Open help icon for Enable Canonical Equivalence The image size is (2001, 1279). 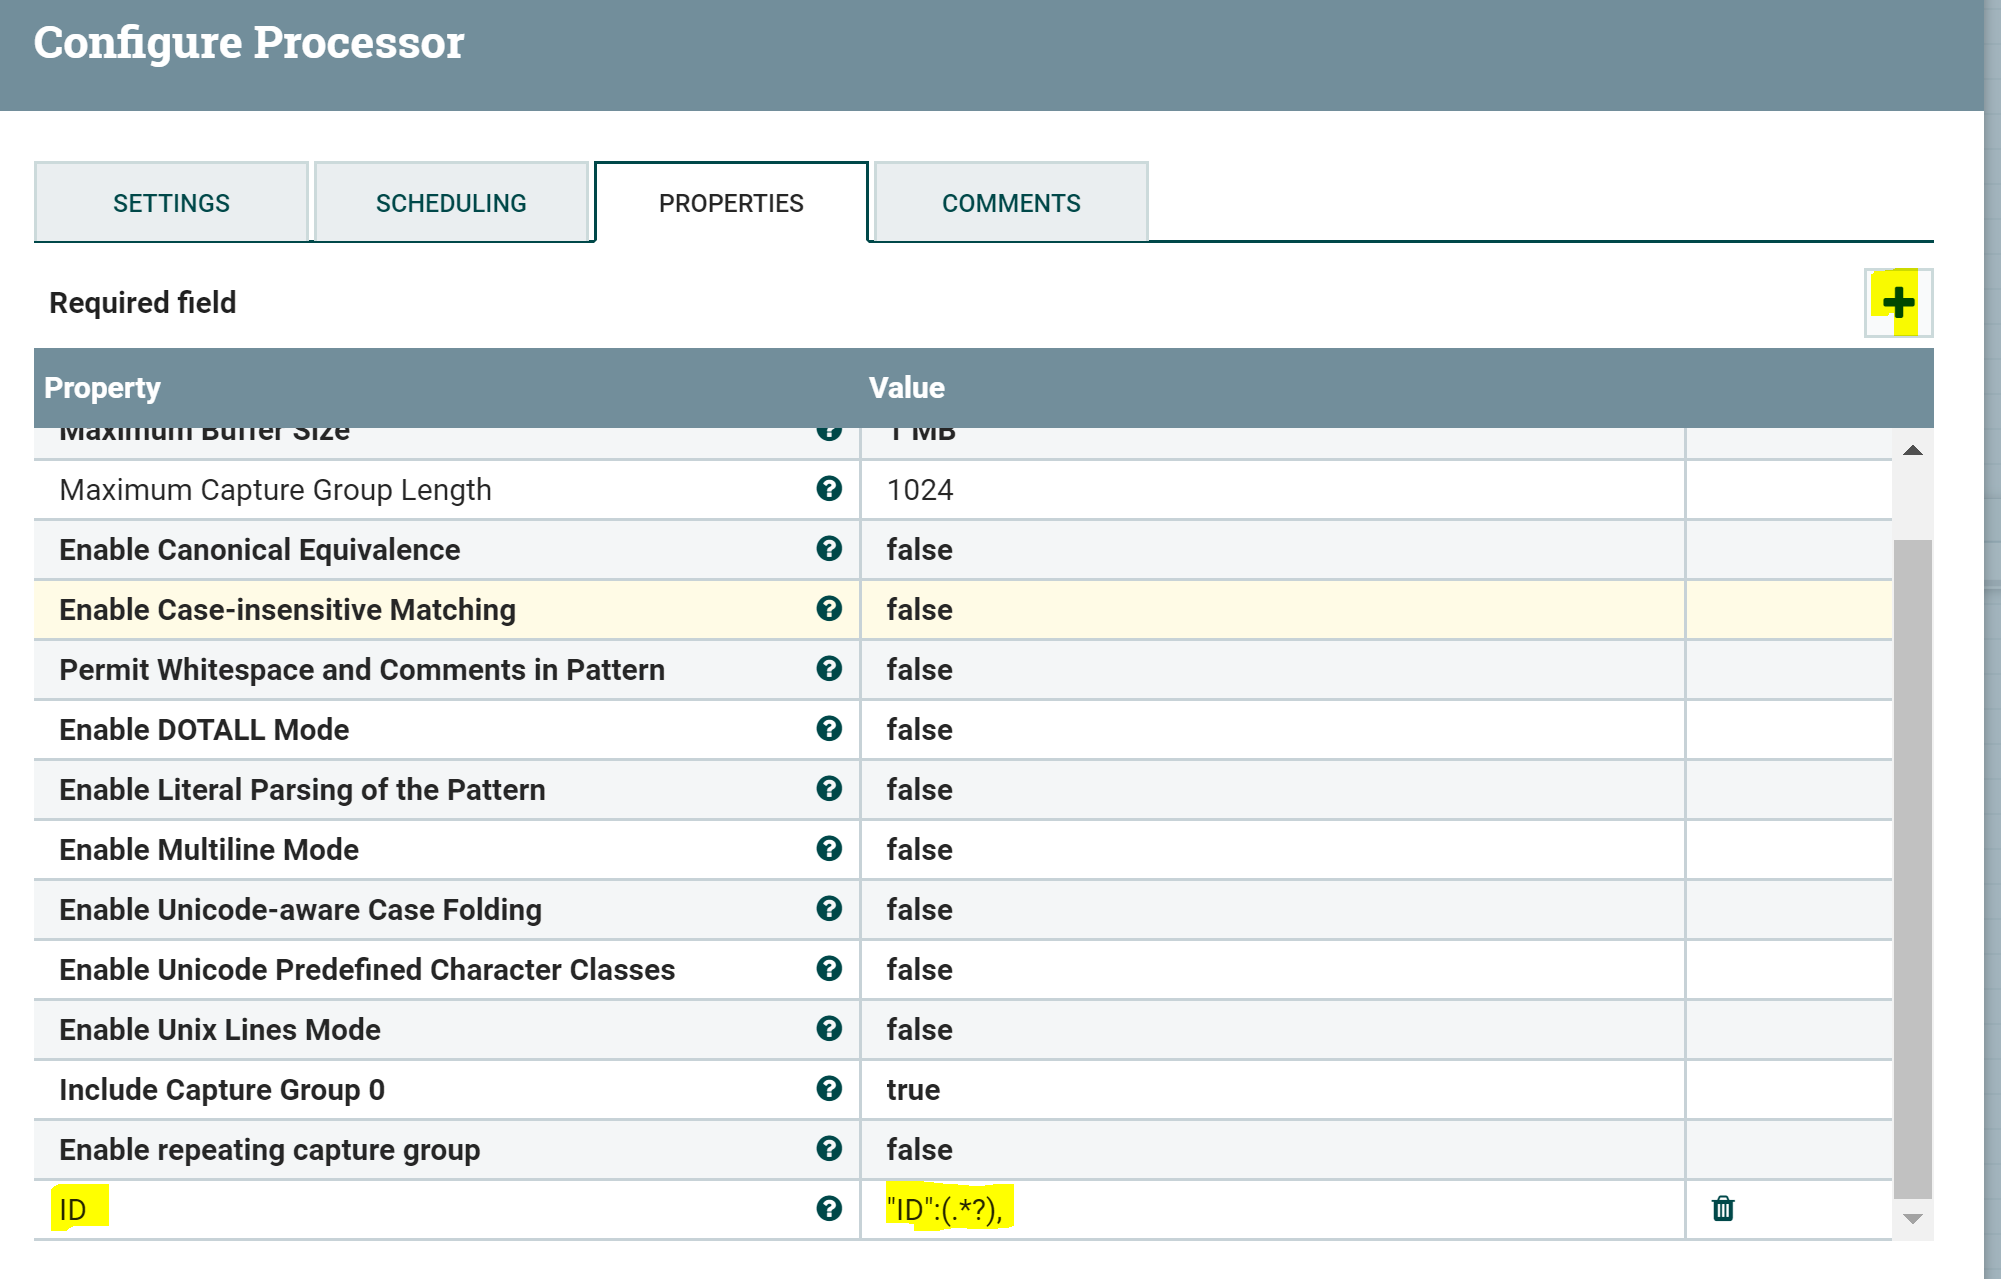coord(828,549)
